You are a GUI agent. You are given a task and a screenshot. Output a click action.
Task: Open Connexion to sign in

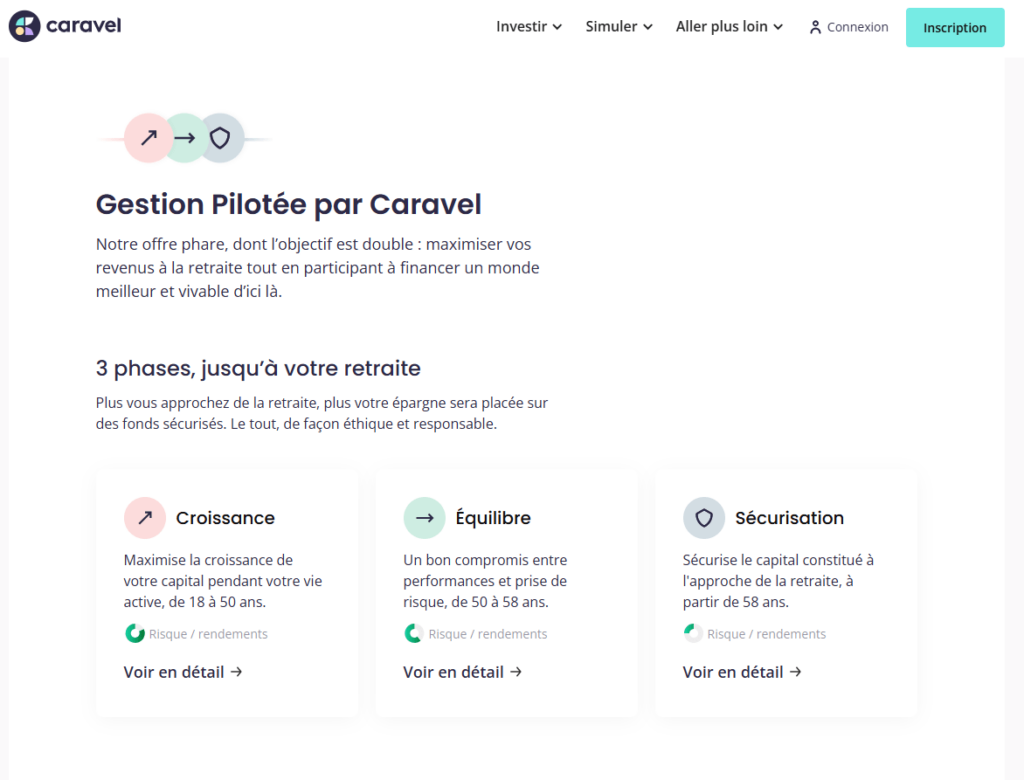click(856, 27)
